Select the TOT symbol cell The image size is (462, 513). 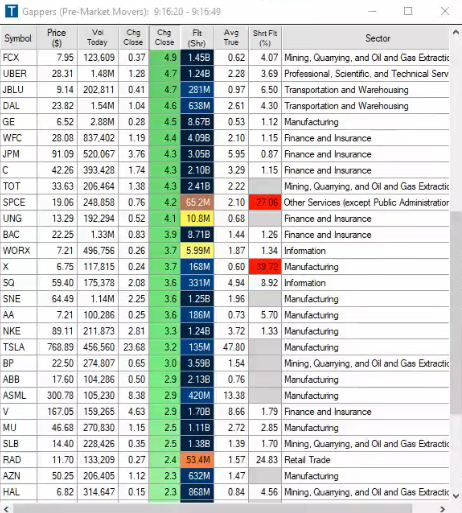pyautogui.click(x=18, y=186)
